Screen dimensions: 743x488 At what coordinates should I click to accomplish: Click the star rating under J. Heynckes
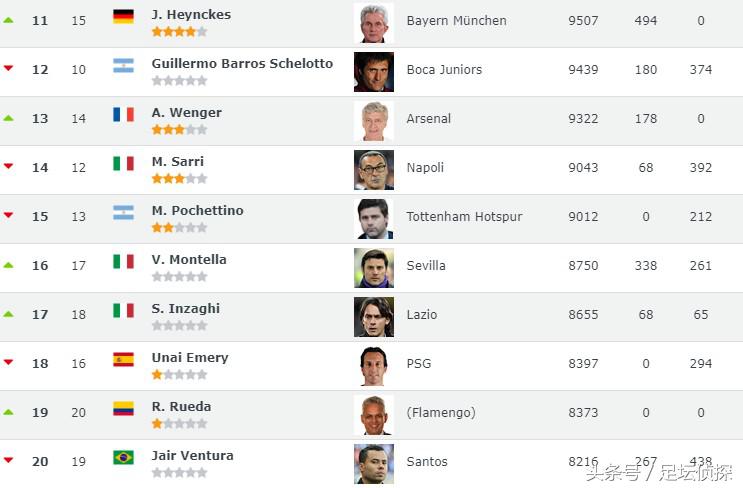179,32
